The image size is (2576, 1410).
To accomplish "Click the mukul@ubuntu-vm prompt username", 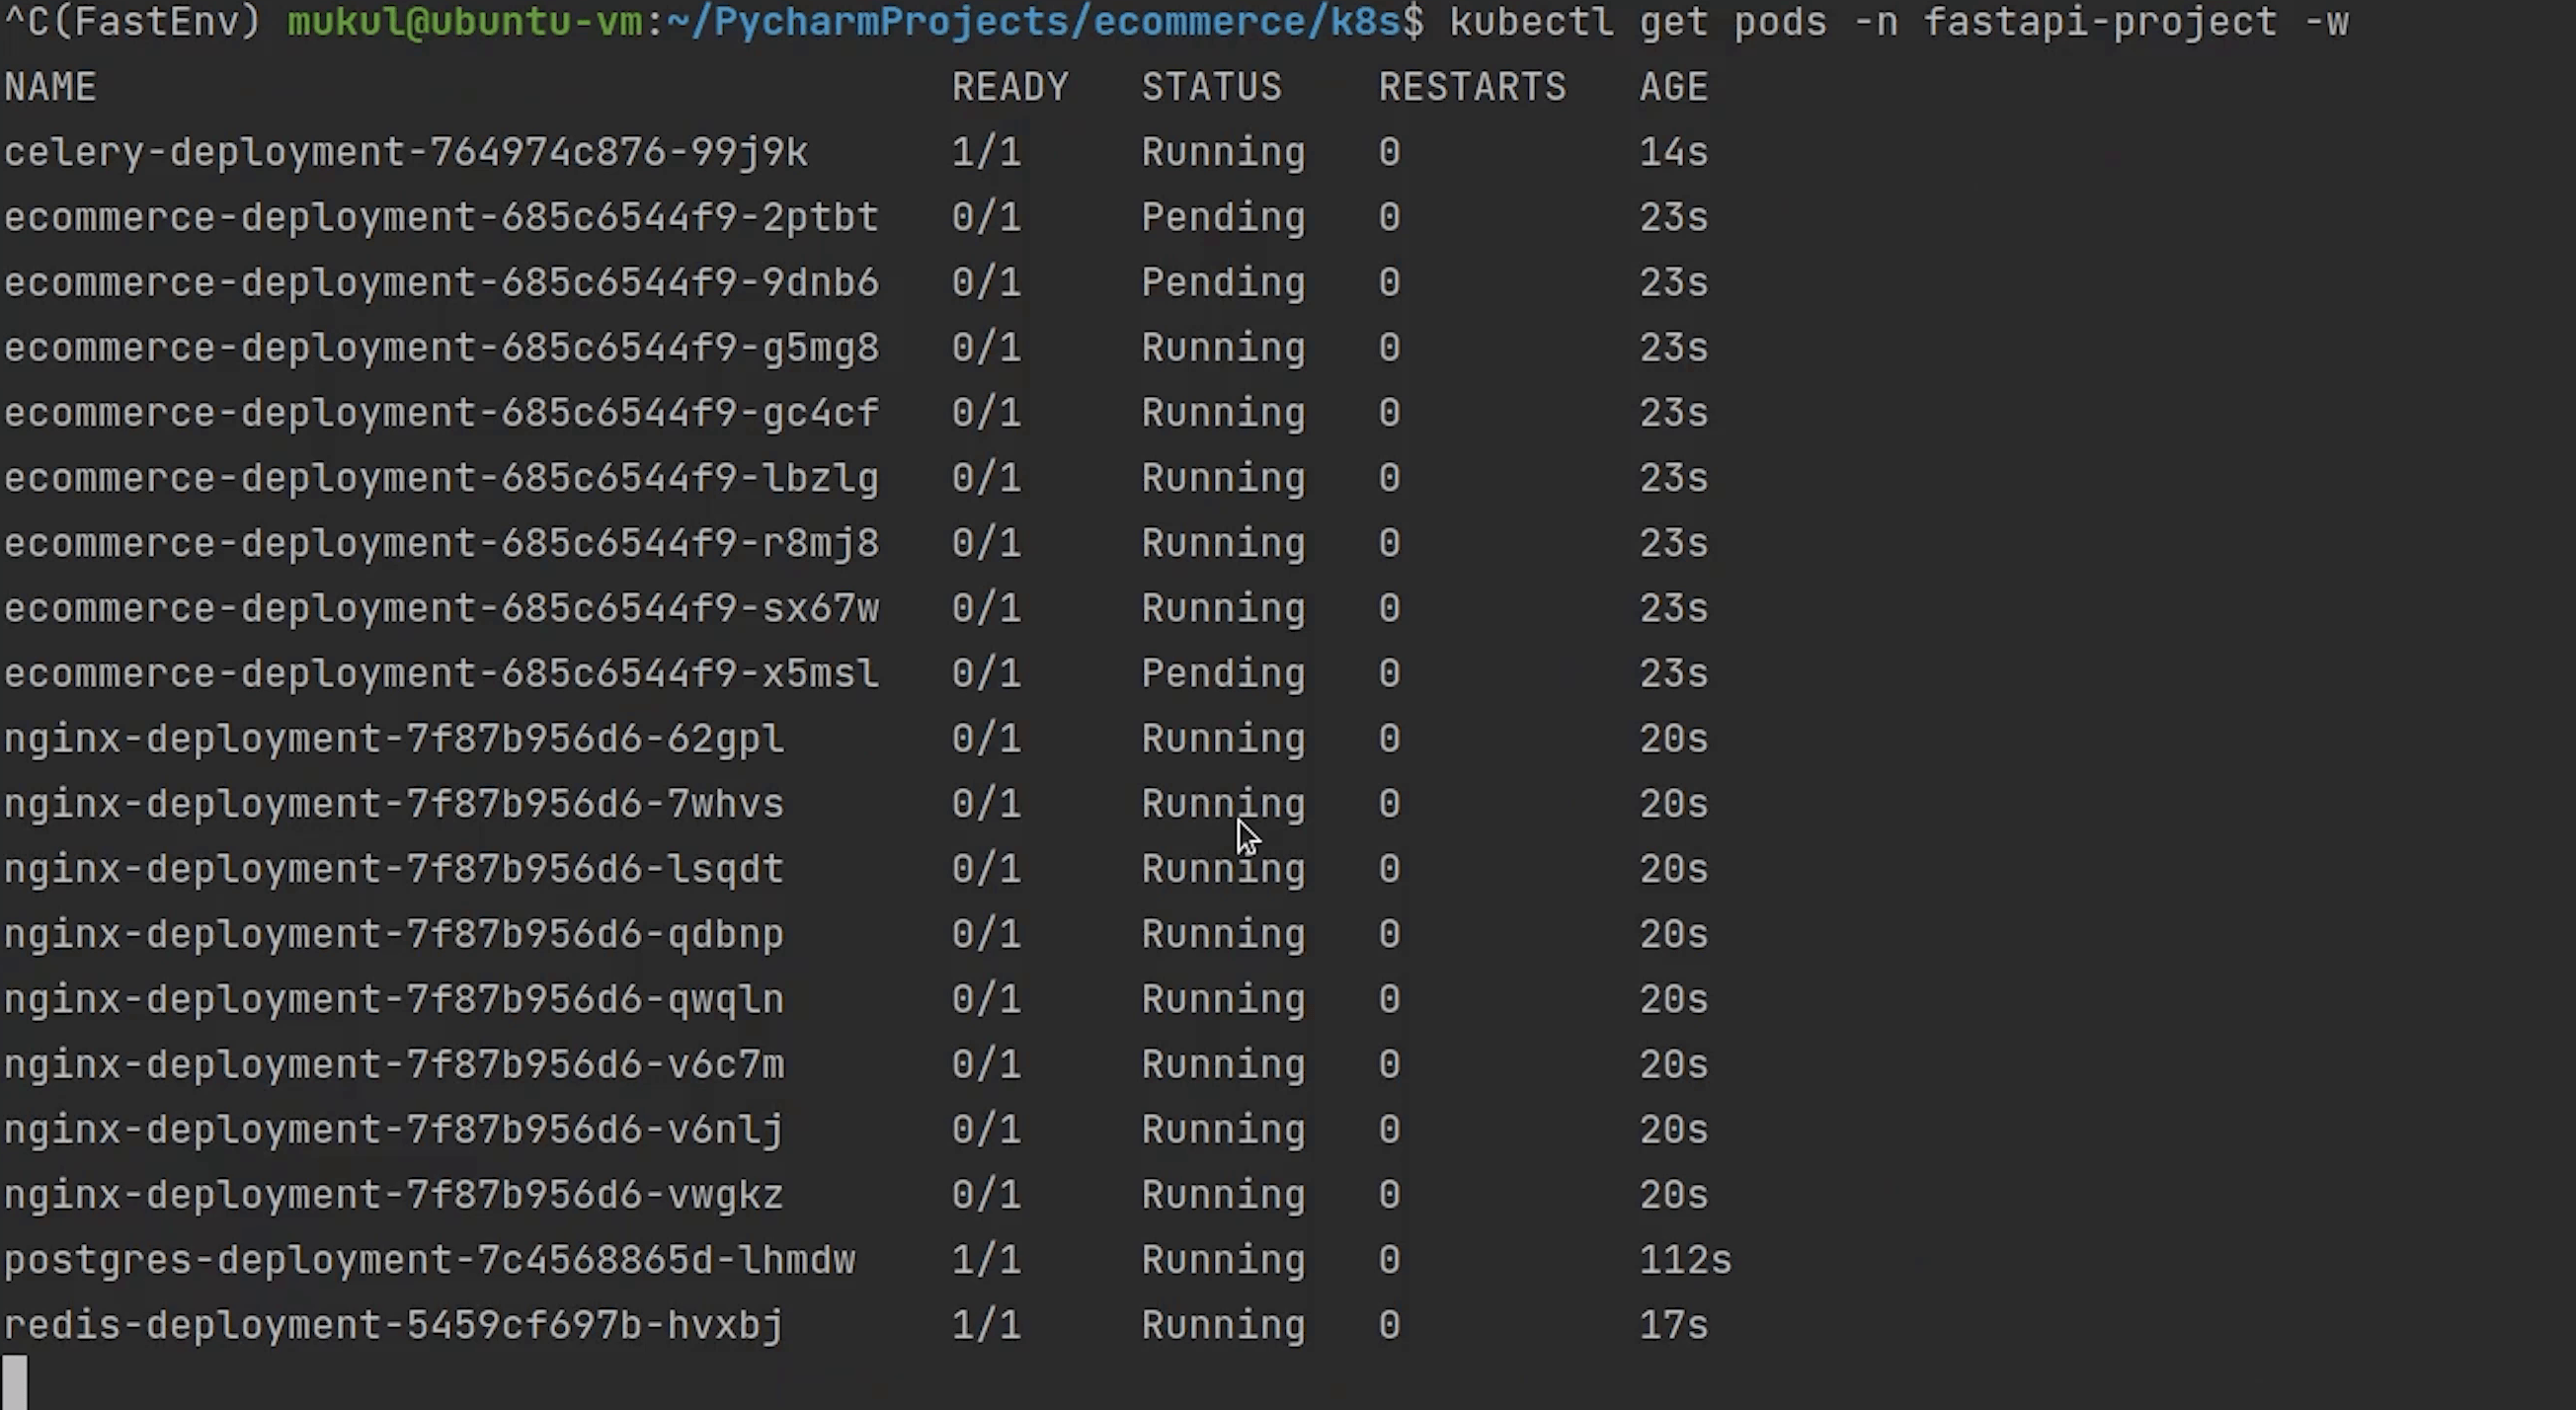I will pyautogui.click(x=465, y=22).
